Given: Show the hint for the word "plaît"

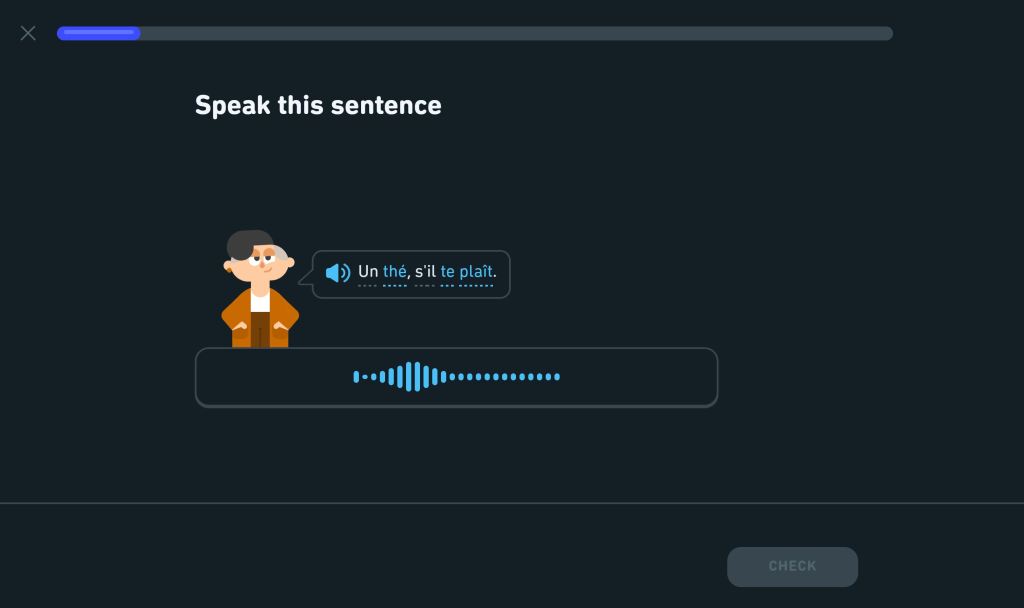Looking at the screenshot, I should (x=476, y=272).
